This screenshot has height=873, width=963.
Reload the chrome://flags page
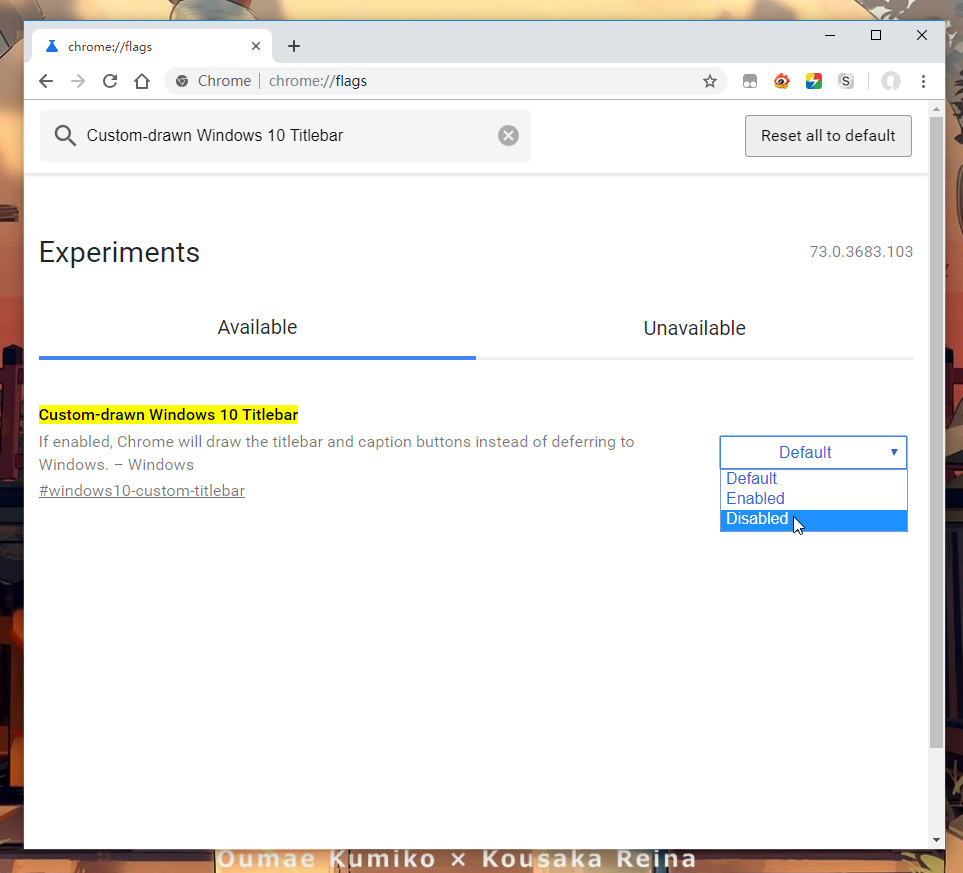pyautogui.click(x=110, y=81)
